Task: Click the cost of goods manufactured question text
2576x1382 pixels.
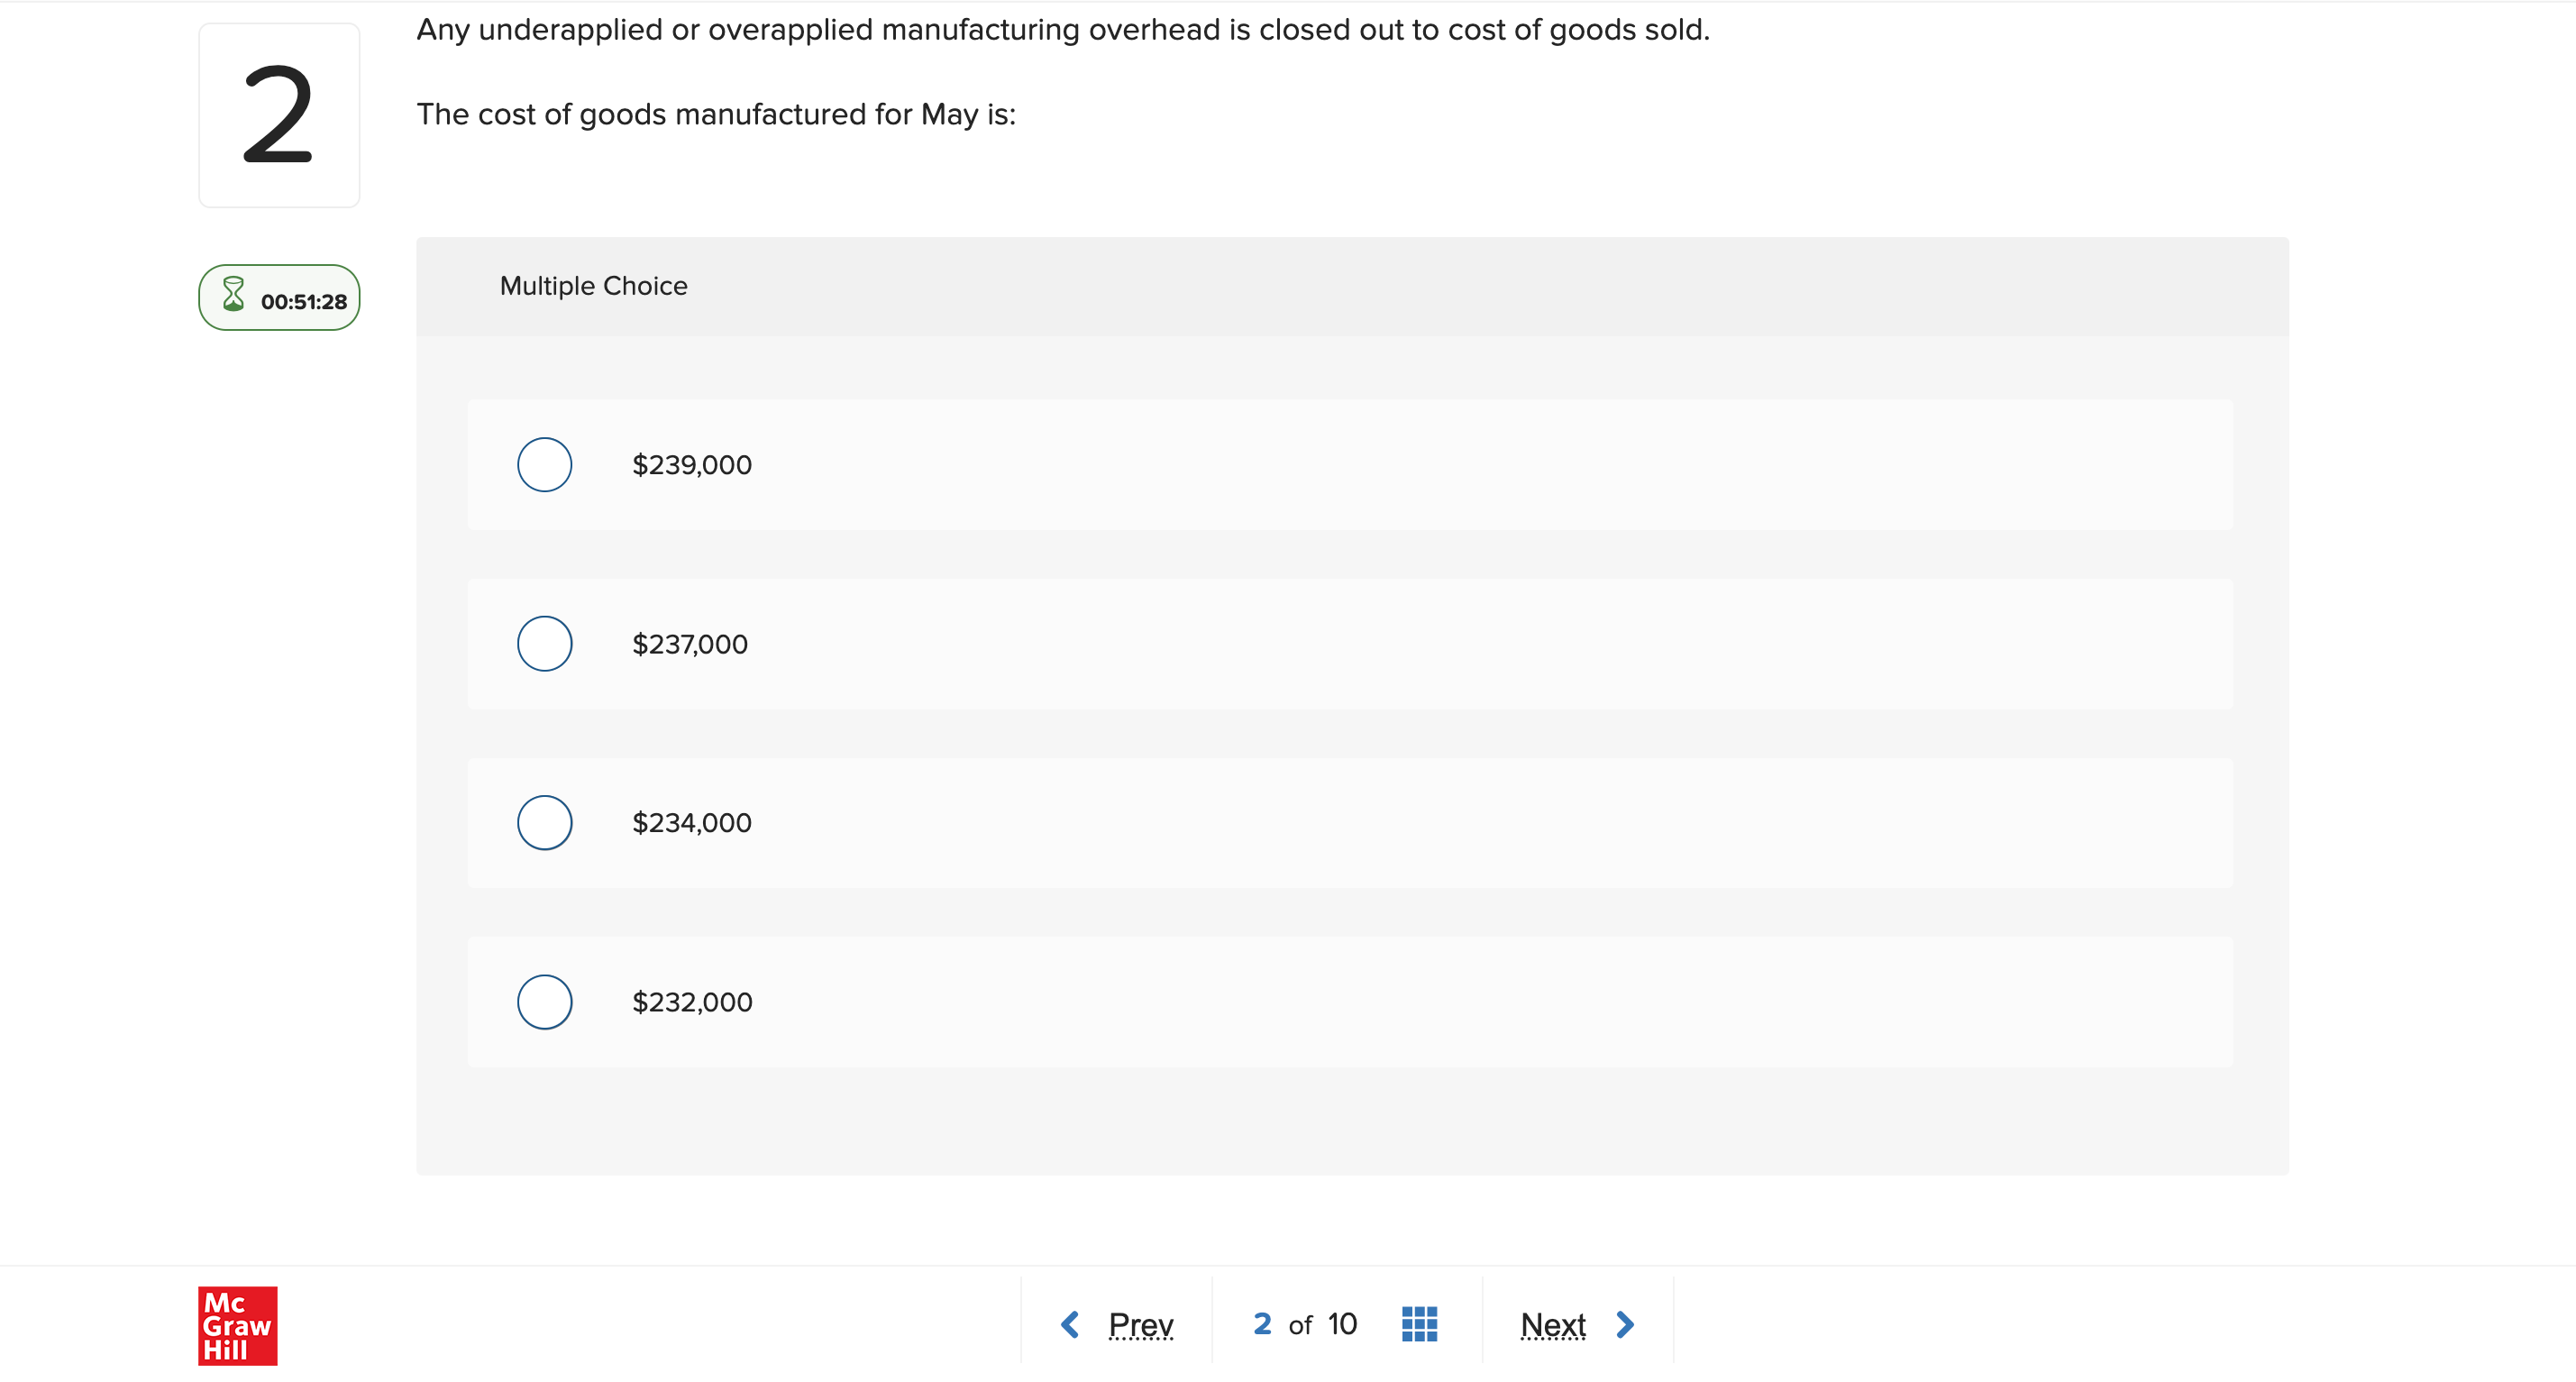Action: point(716,115)
